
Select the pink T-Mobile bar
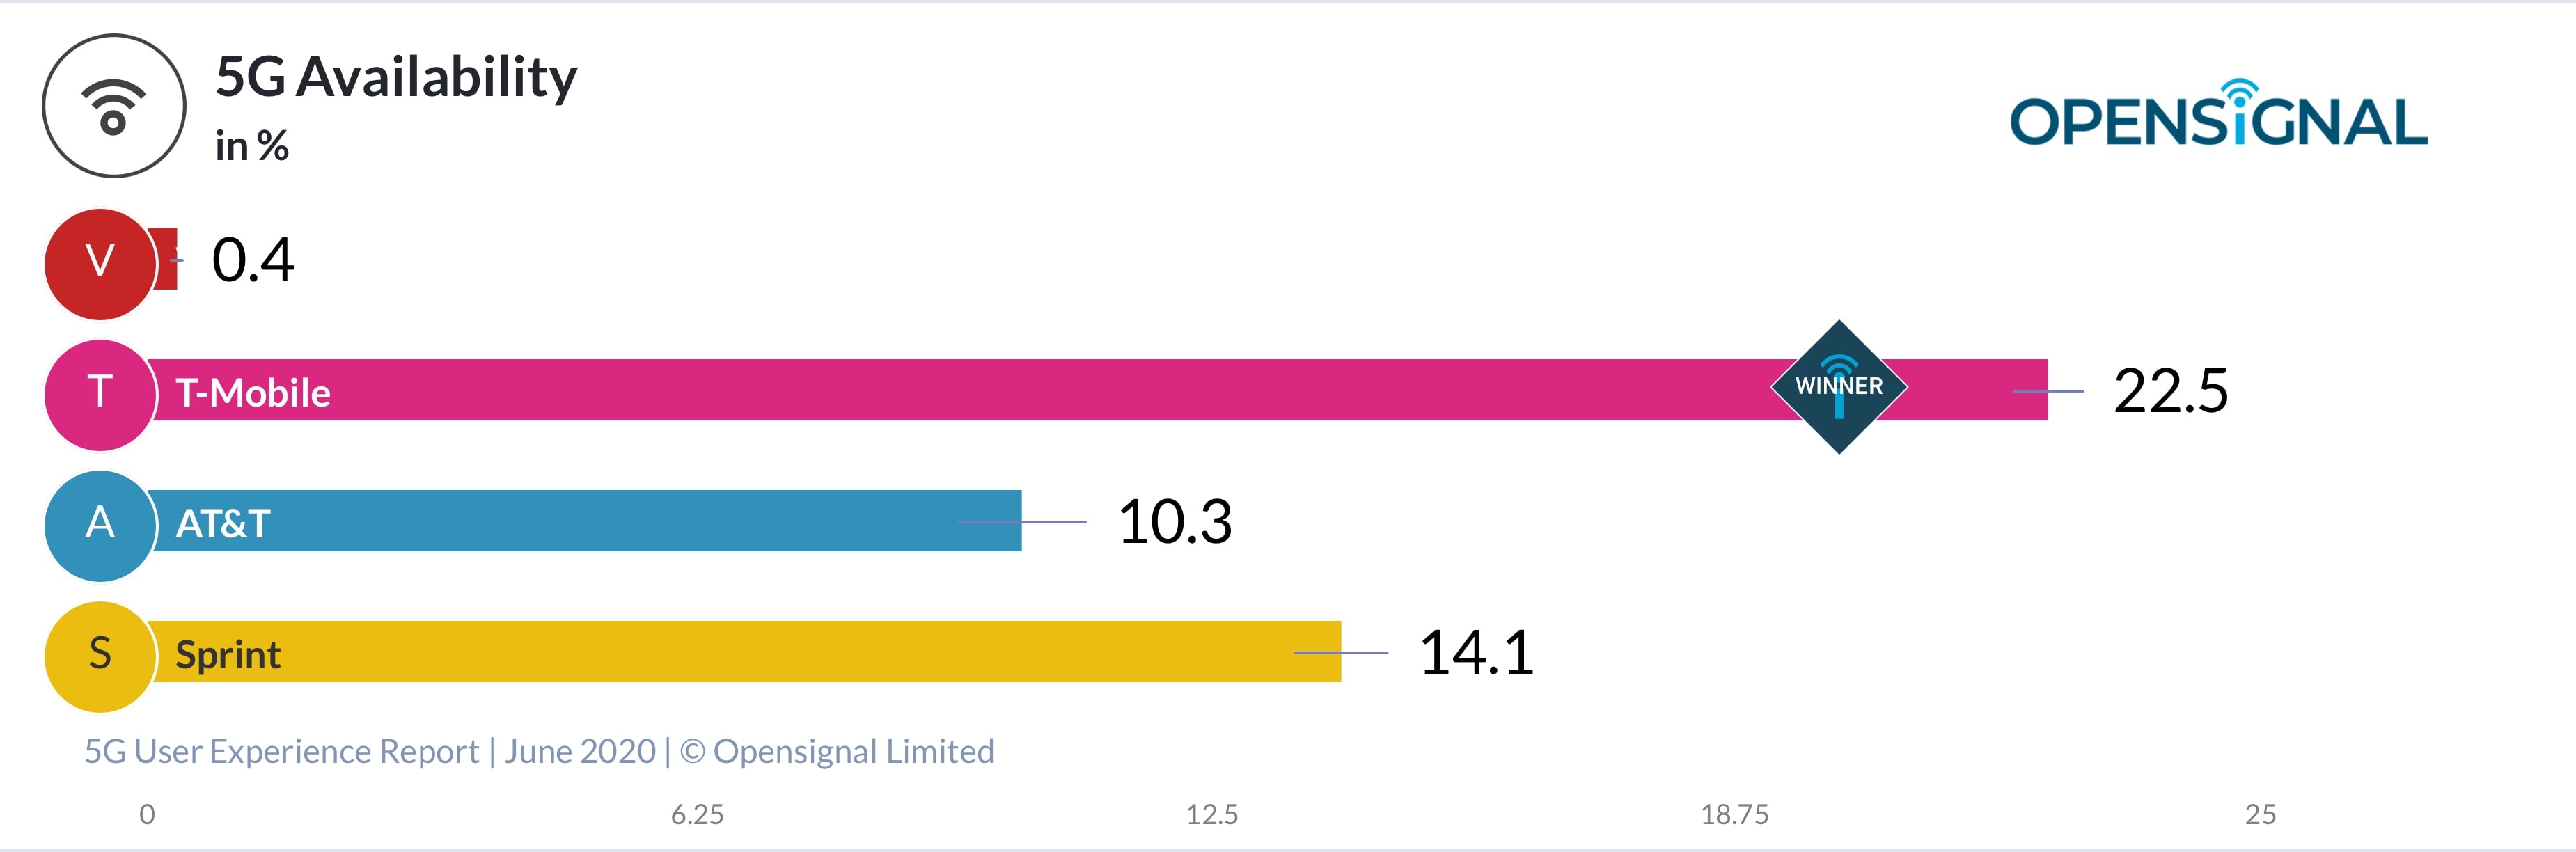click(x=1000, y=390)
